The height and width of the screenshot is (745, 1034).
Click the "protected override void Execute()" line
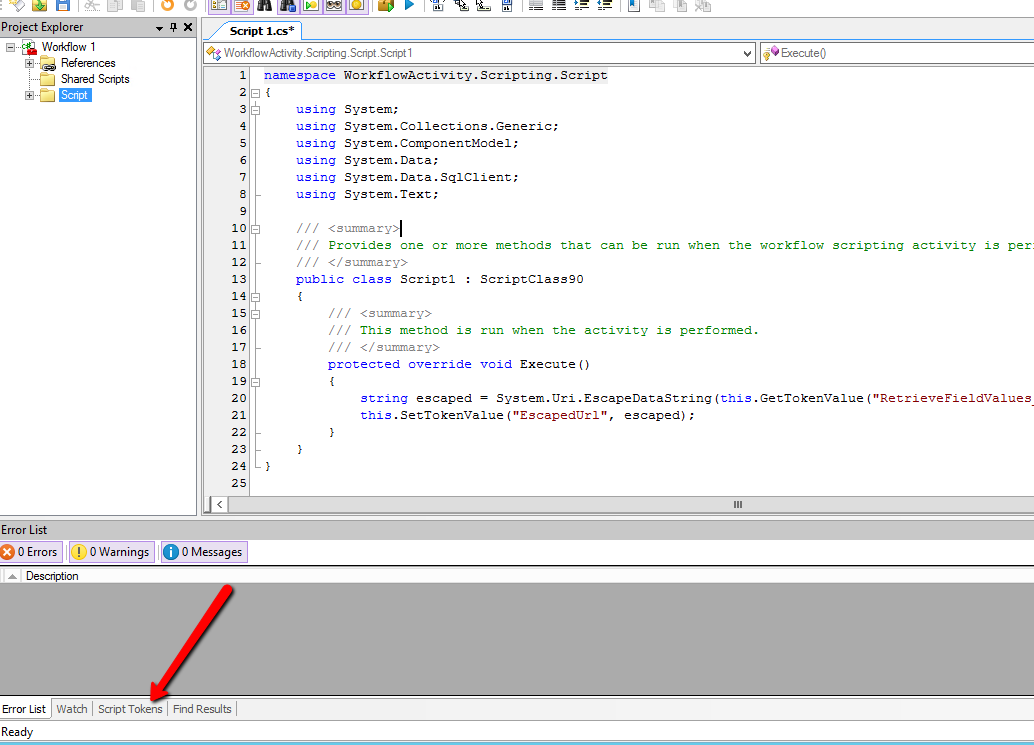[x=458, y=365]
